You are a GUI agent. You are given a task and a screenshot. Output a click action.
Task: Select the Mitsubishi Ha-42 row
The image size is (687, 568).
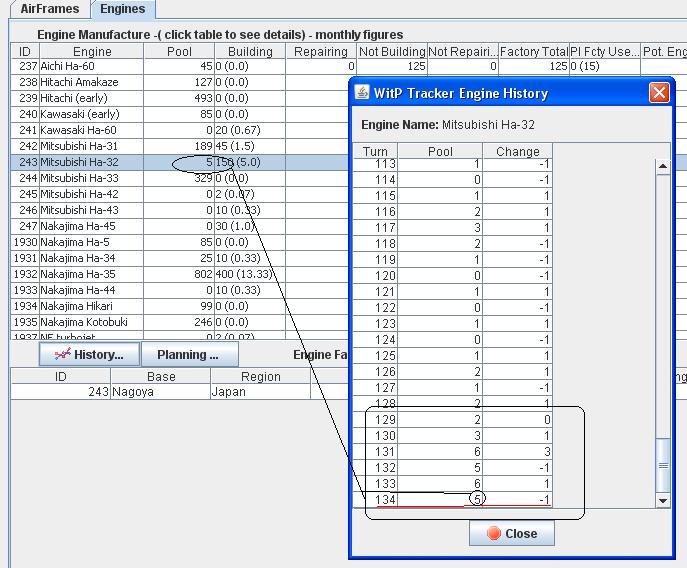(x=180, y=194)
